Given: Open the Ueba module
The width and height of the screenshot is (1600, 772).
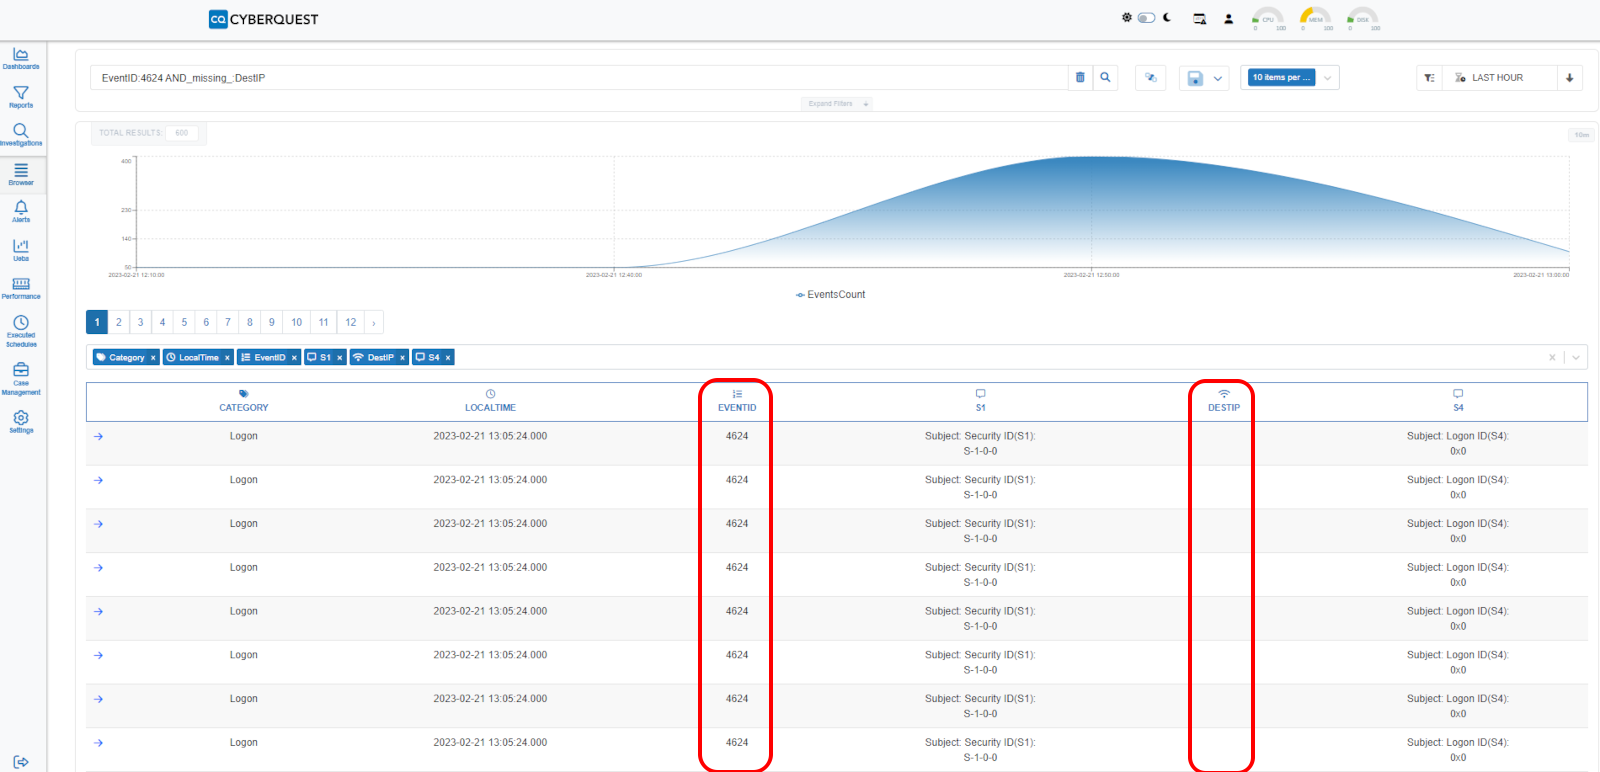Looking at the screenshot, I should [x=21, y=250].
